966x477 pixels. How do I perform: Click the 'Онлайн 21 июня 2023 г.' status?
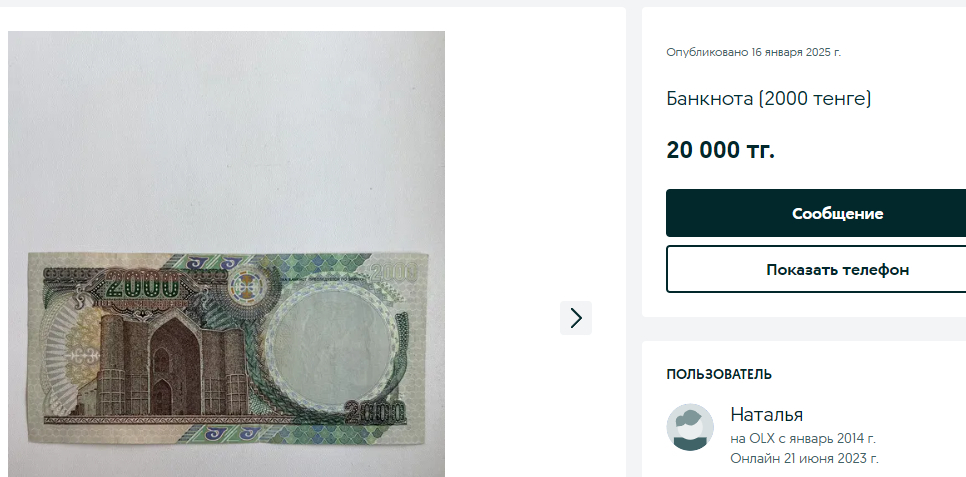click(804, 459)
